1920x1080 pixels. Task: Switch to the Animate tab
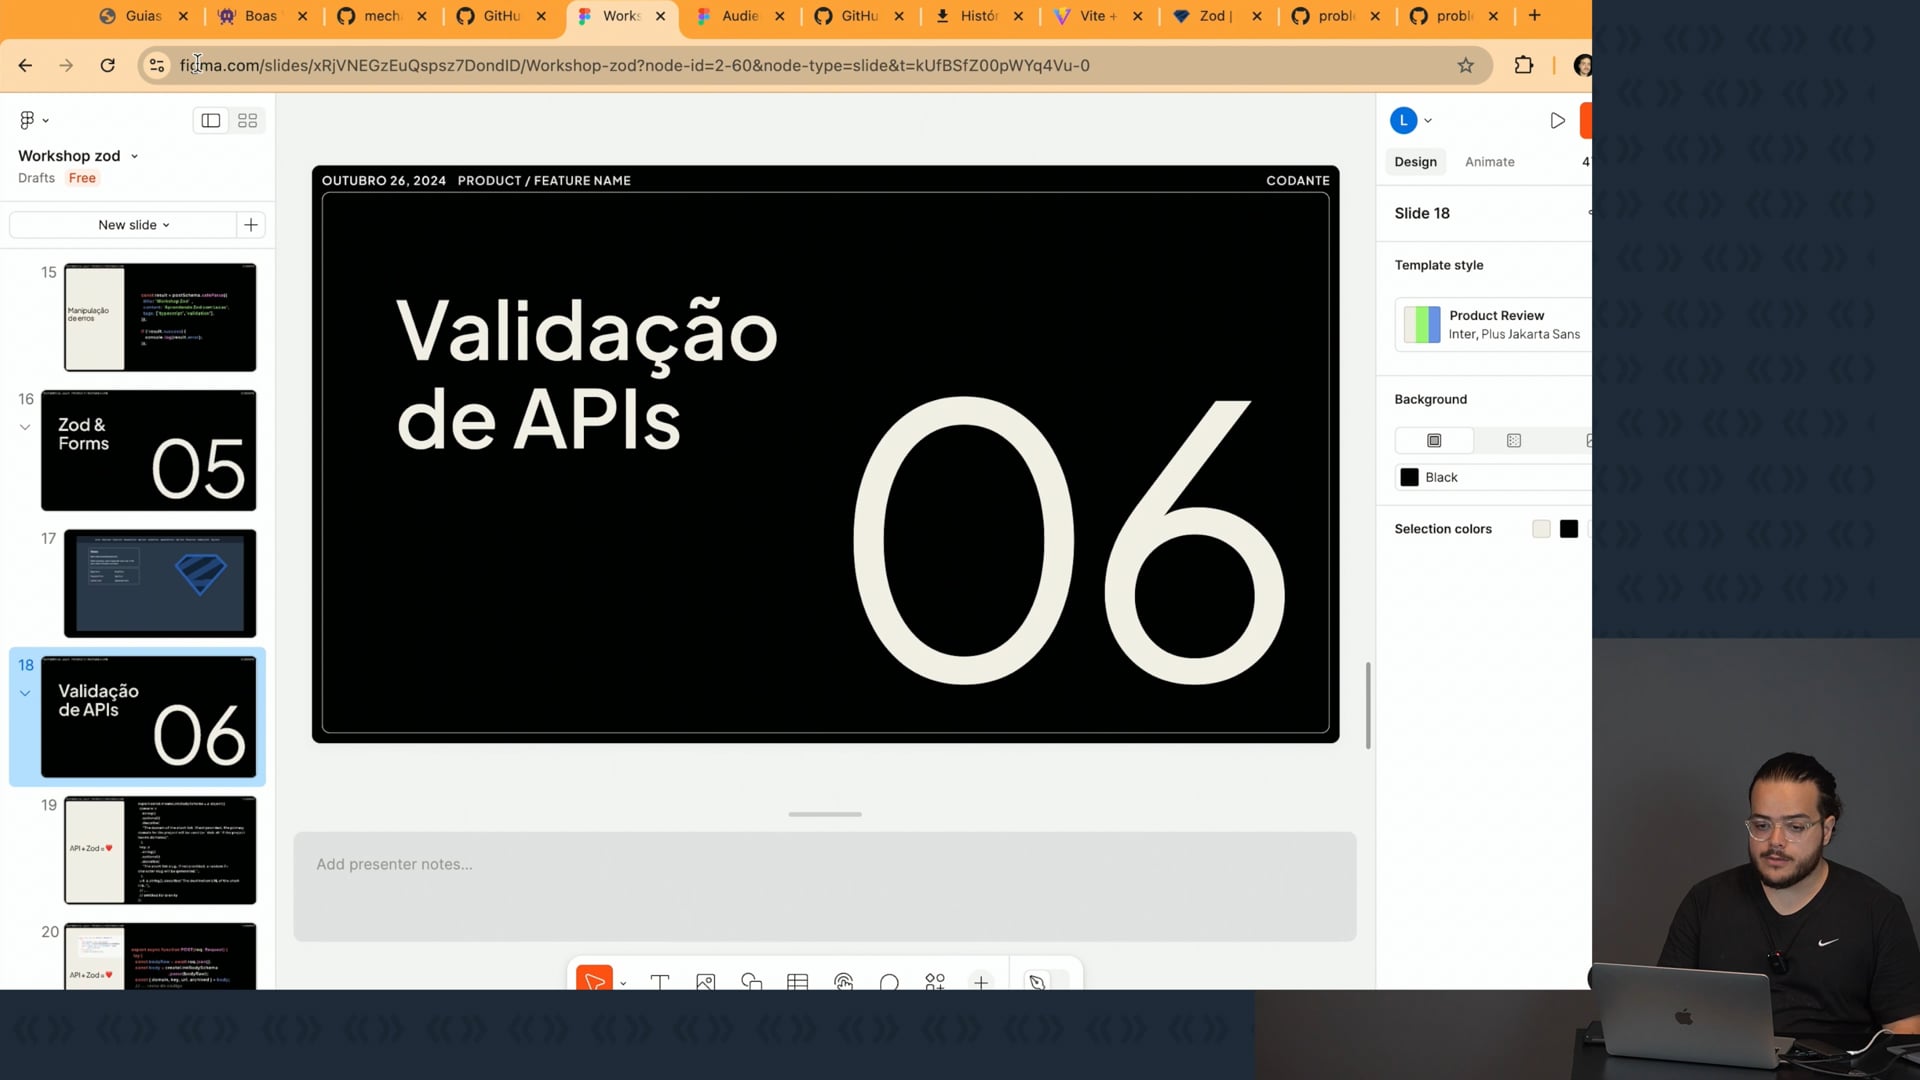tap(1489, 162)
